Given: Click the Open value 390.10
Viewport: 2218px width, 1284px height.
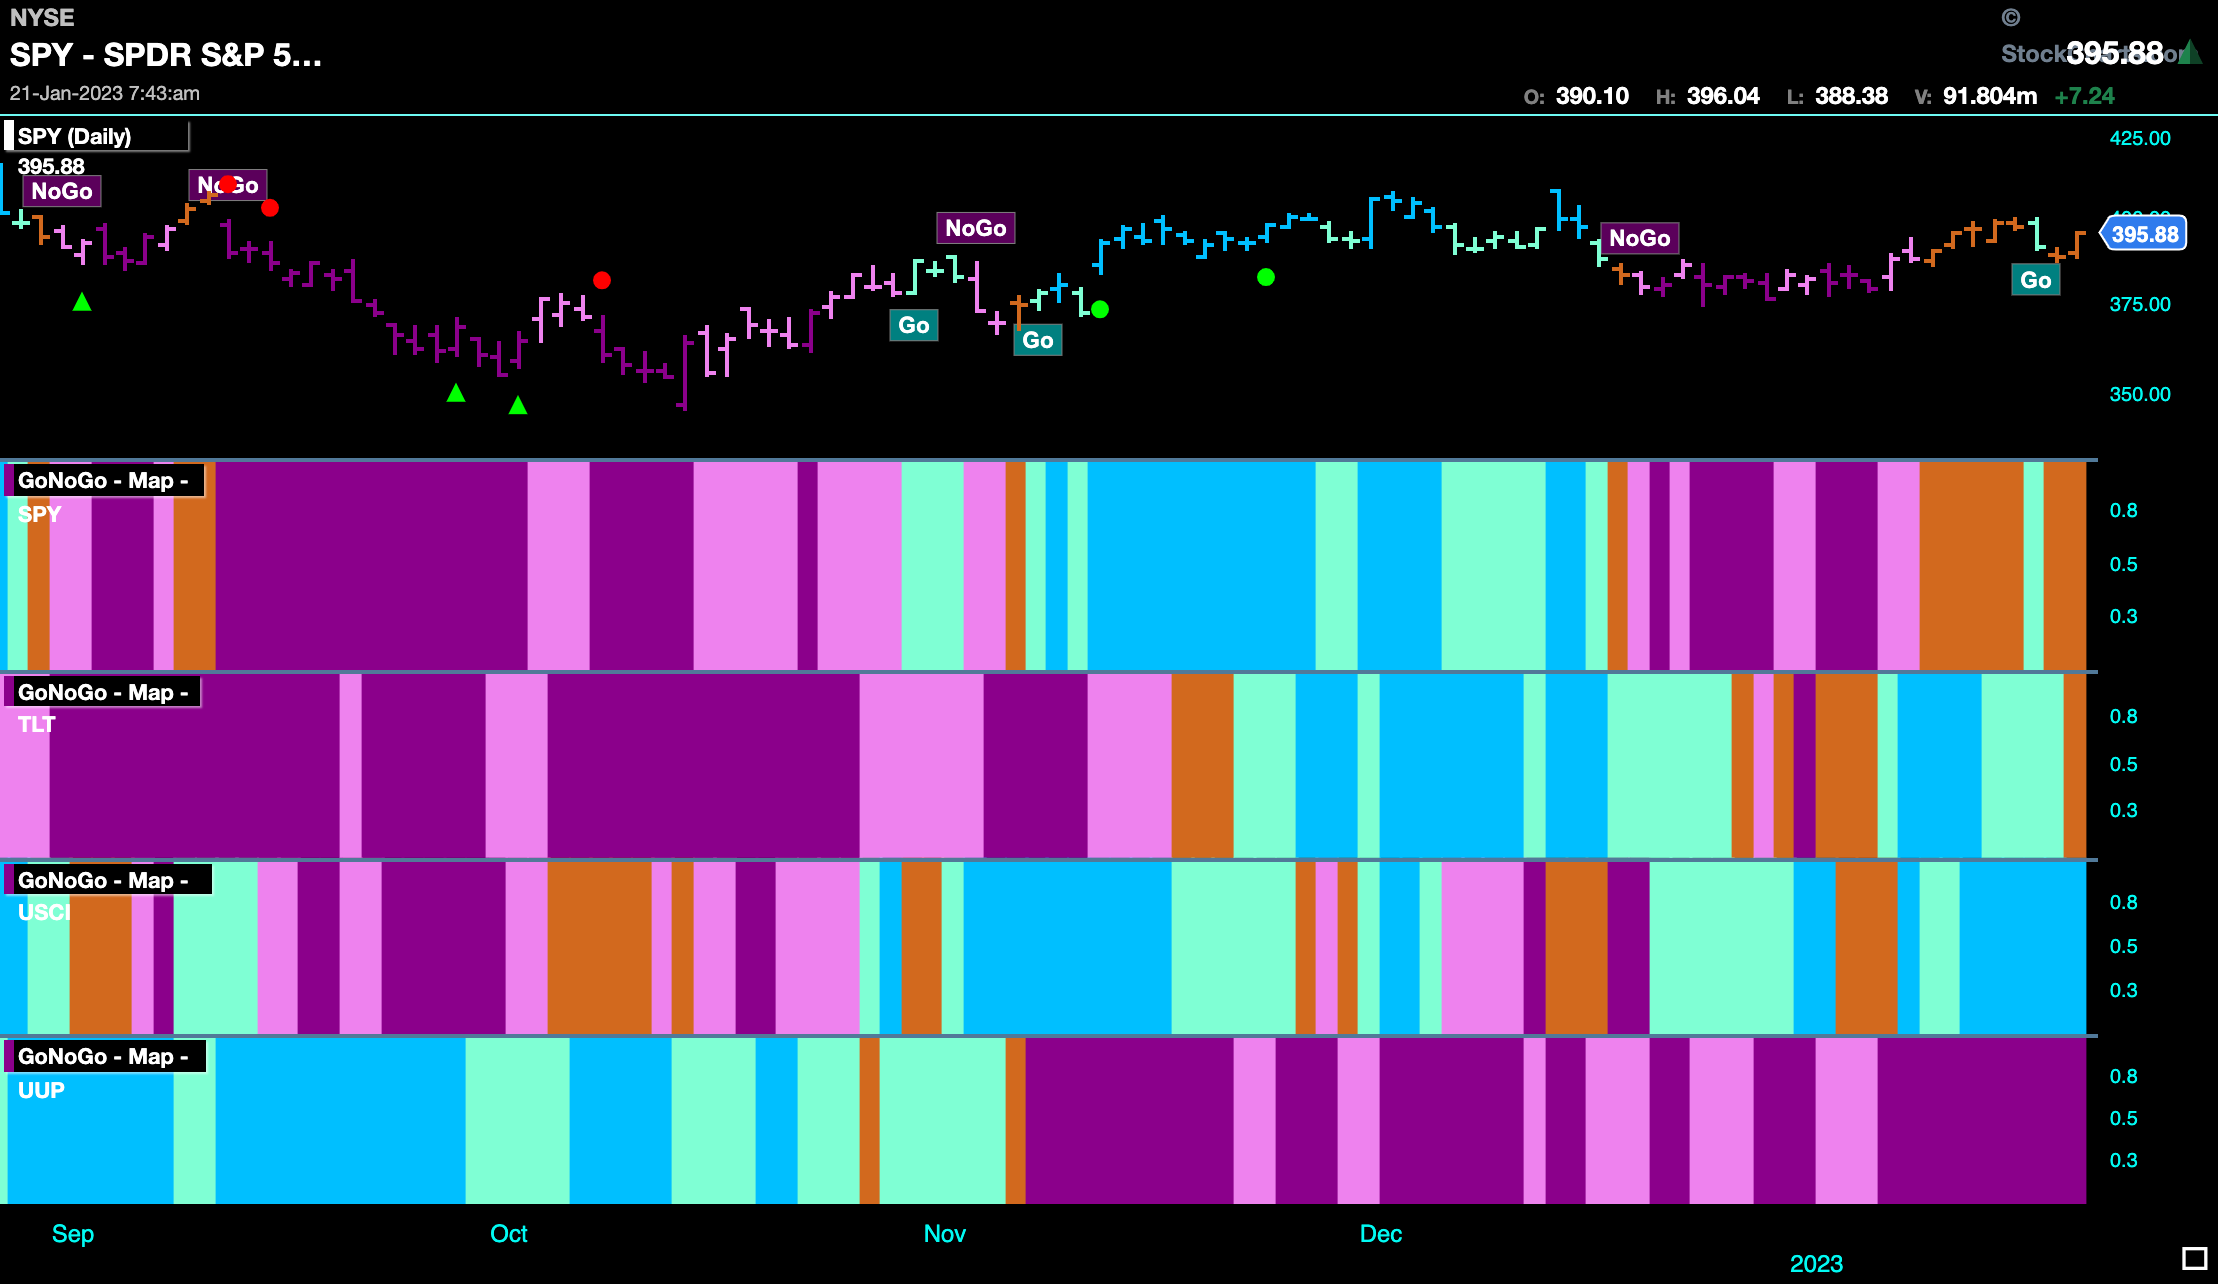Looking at the screenshot, I should (x=1592, y=96).
